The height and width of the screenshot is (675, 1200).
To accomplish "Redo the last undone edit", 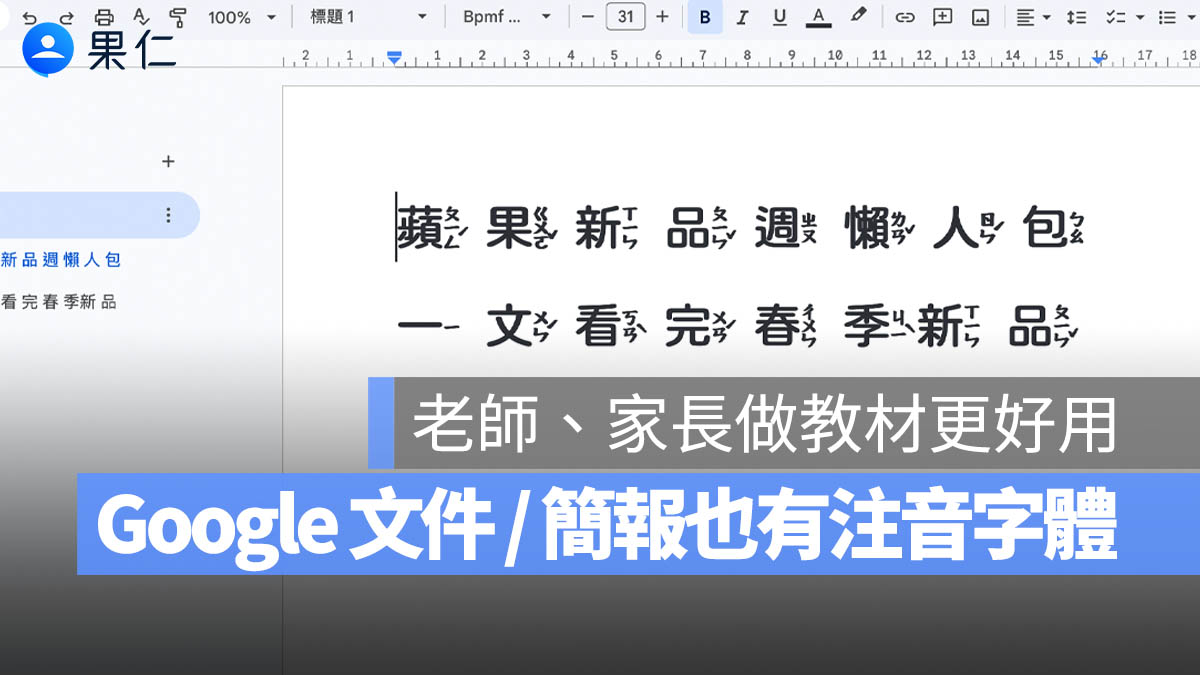I will [67, 17].
